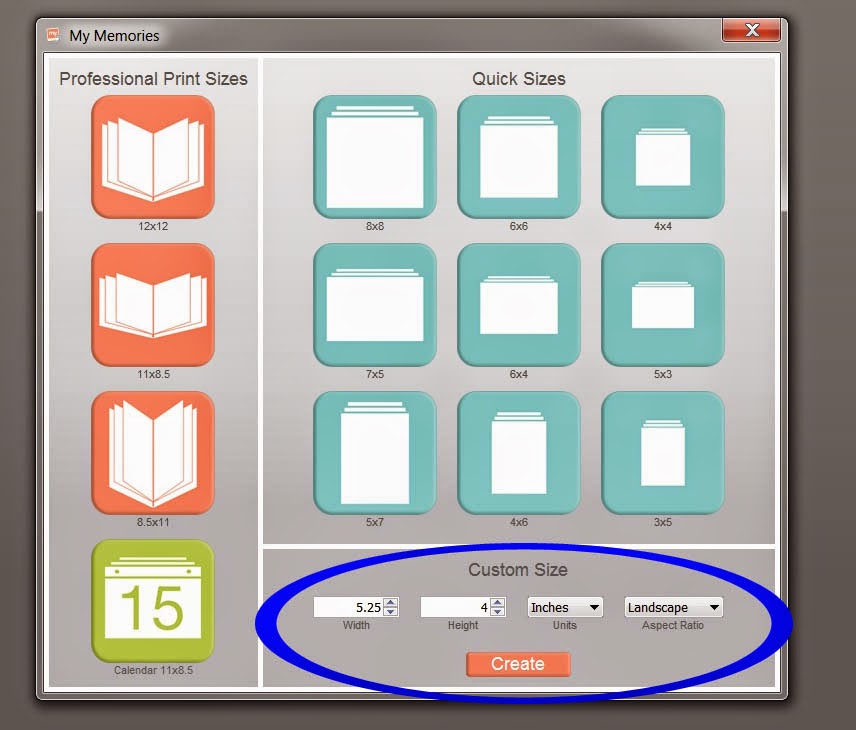856x730 pixels.
Task: Open the Calendar 11x8.5 template icon
Action: [153, 601]
